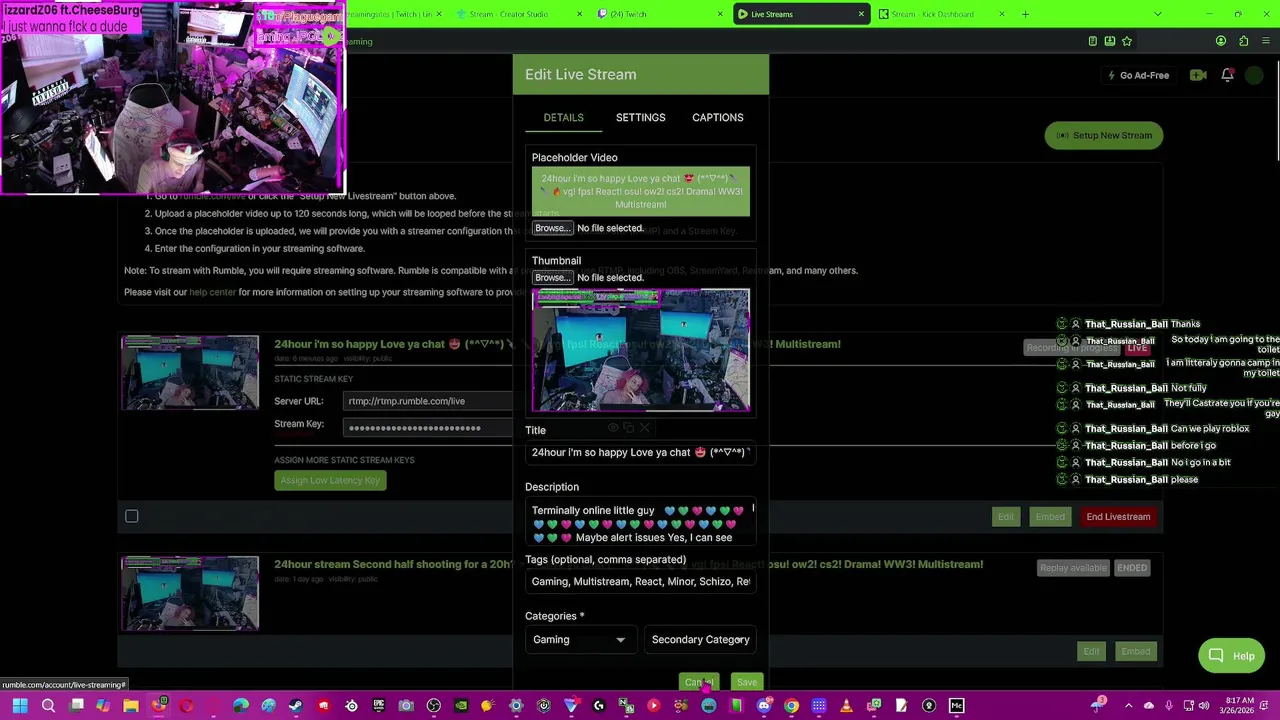The height and width of the screenshot is (720, 1280).
Task: Open Discord from the taskbar
Action: pos(764,707)
